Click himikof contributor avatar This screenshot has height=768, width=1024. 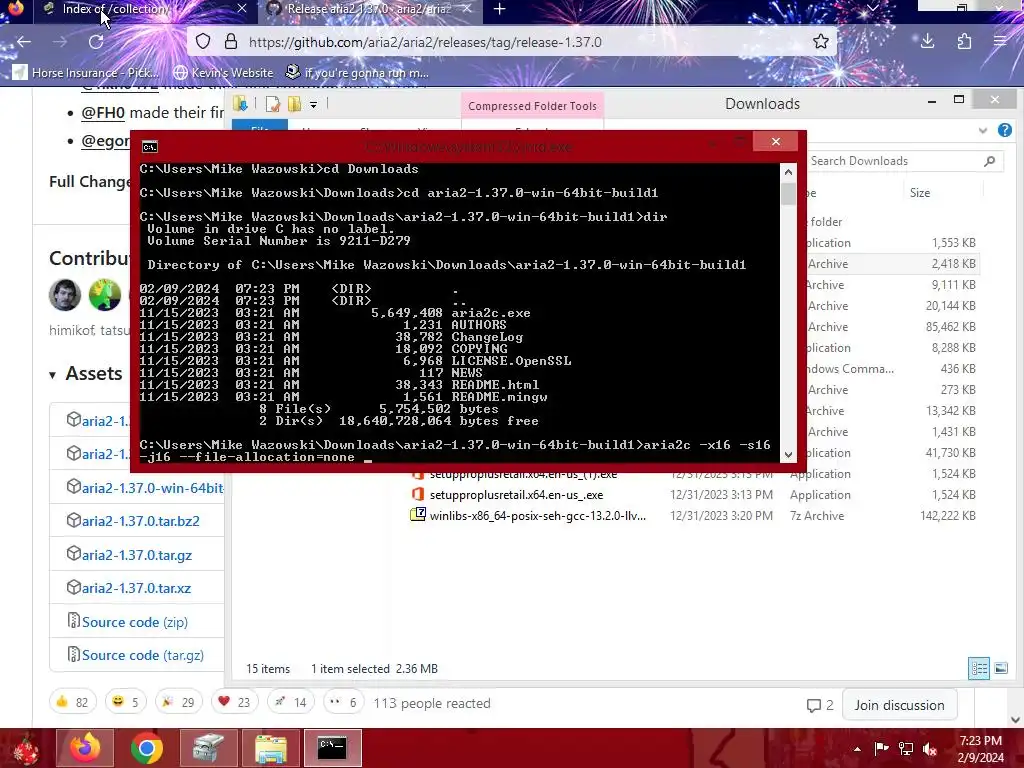65,295
